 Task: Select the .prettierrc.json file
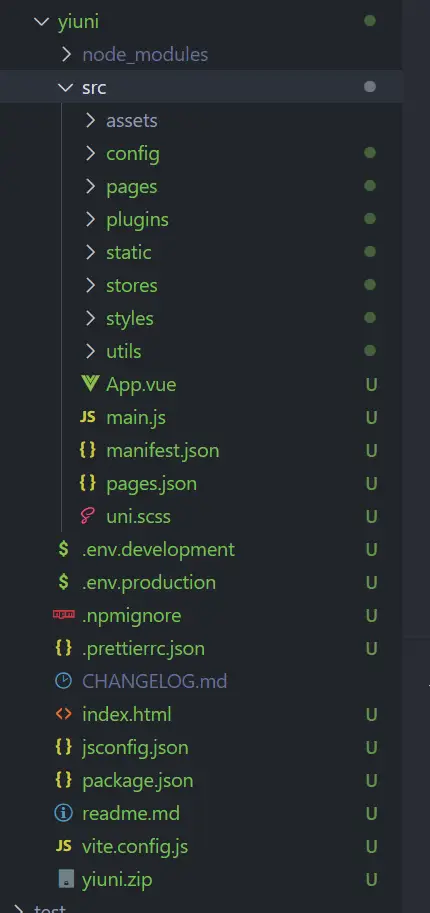point(143,649)
